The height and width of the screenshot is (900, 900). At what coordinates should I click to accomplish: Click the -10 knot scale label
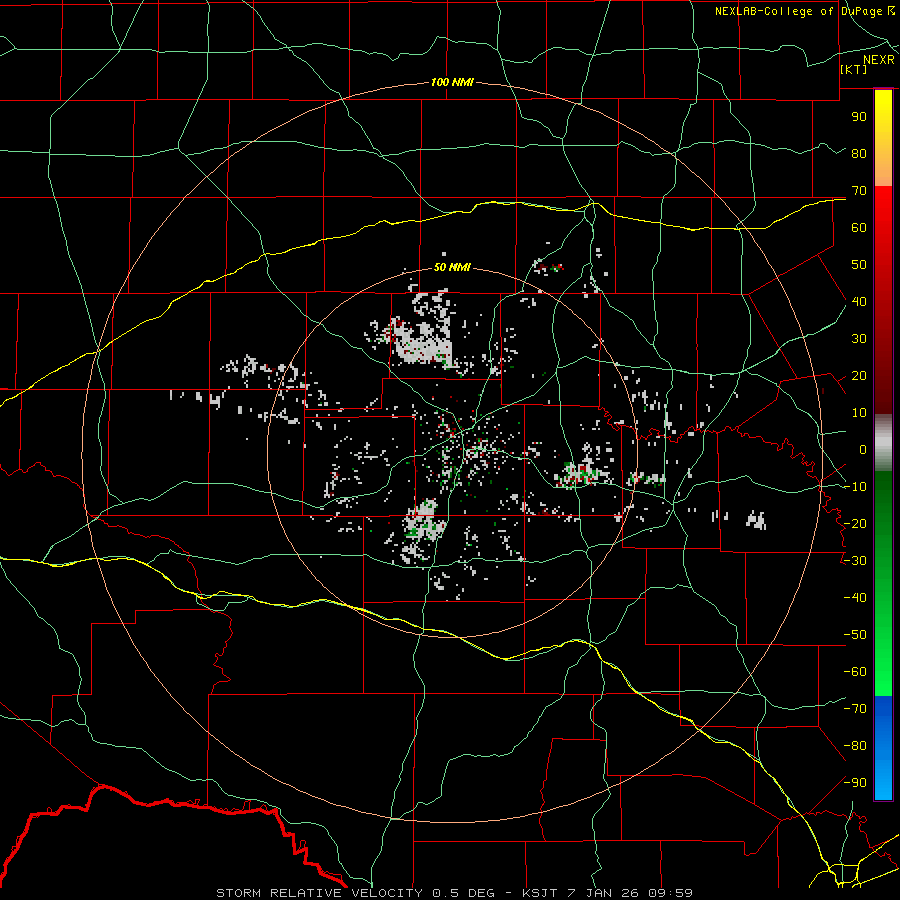[855, 487]
